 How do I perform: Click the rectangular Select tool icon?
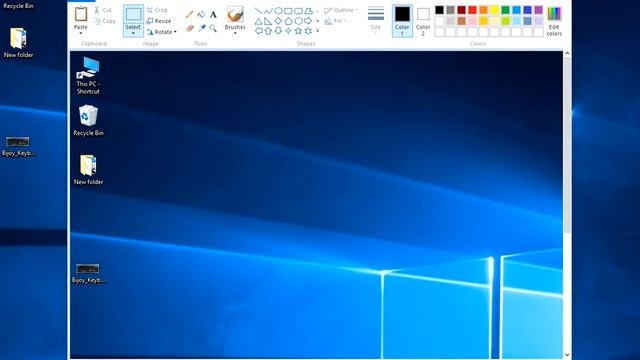[x=133, y=14]
